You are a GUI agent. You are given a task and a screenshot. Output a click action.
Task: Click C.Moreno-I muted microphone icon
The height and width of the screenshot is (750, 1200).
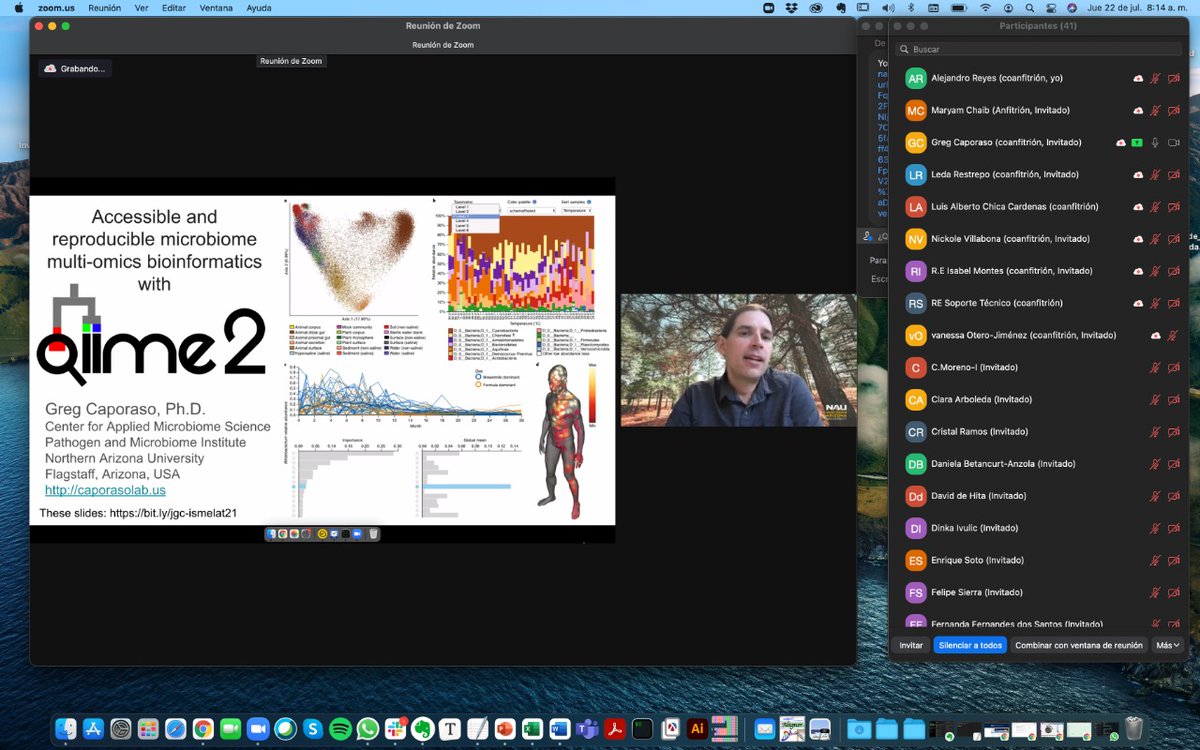[1155, 367]
